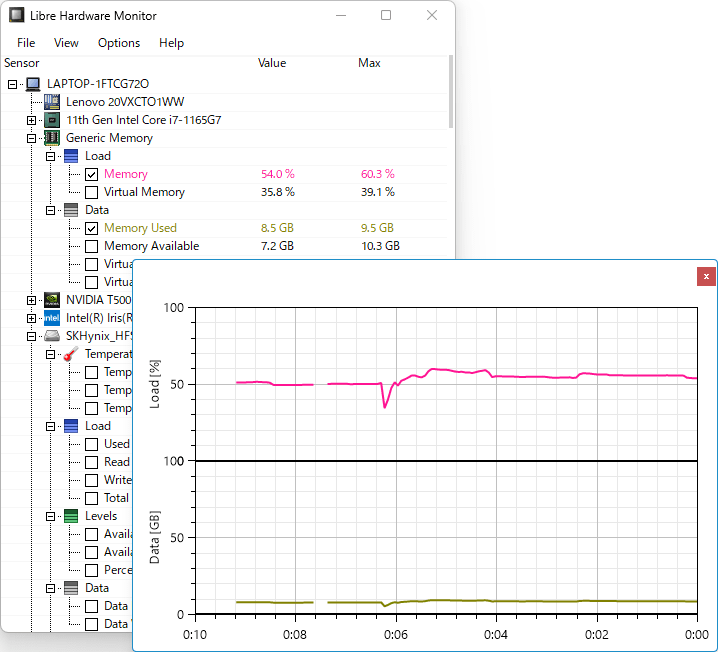This screenshot has width=718, height=652.
Task: Select the Memory Available 7.2 GB value
Action: pos(277,246)
